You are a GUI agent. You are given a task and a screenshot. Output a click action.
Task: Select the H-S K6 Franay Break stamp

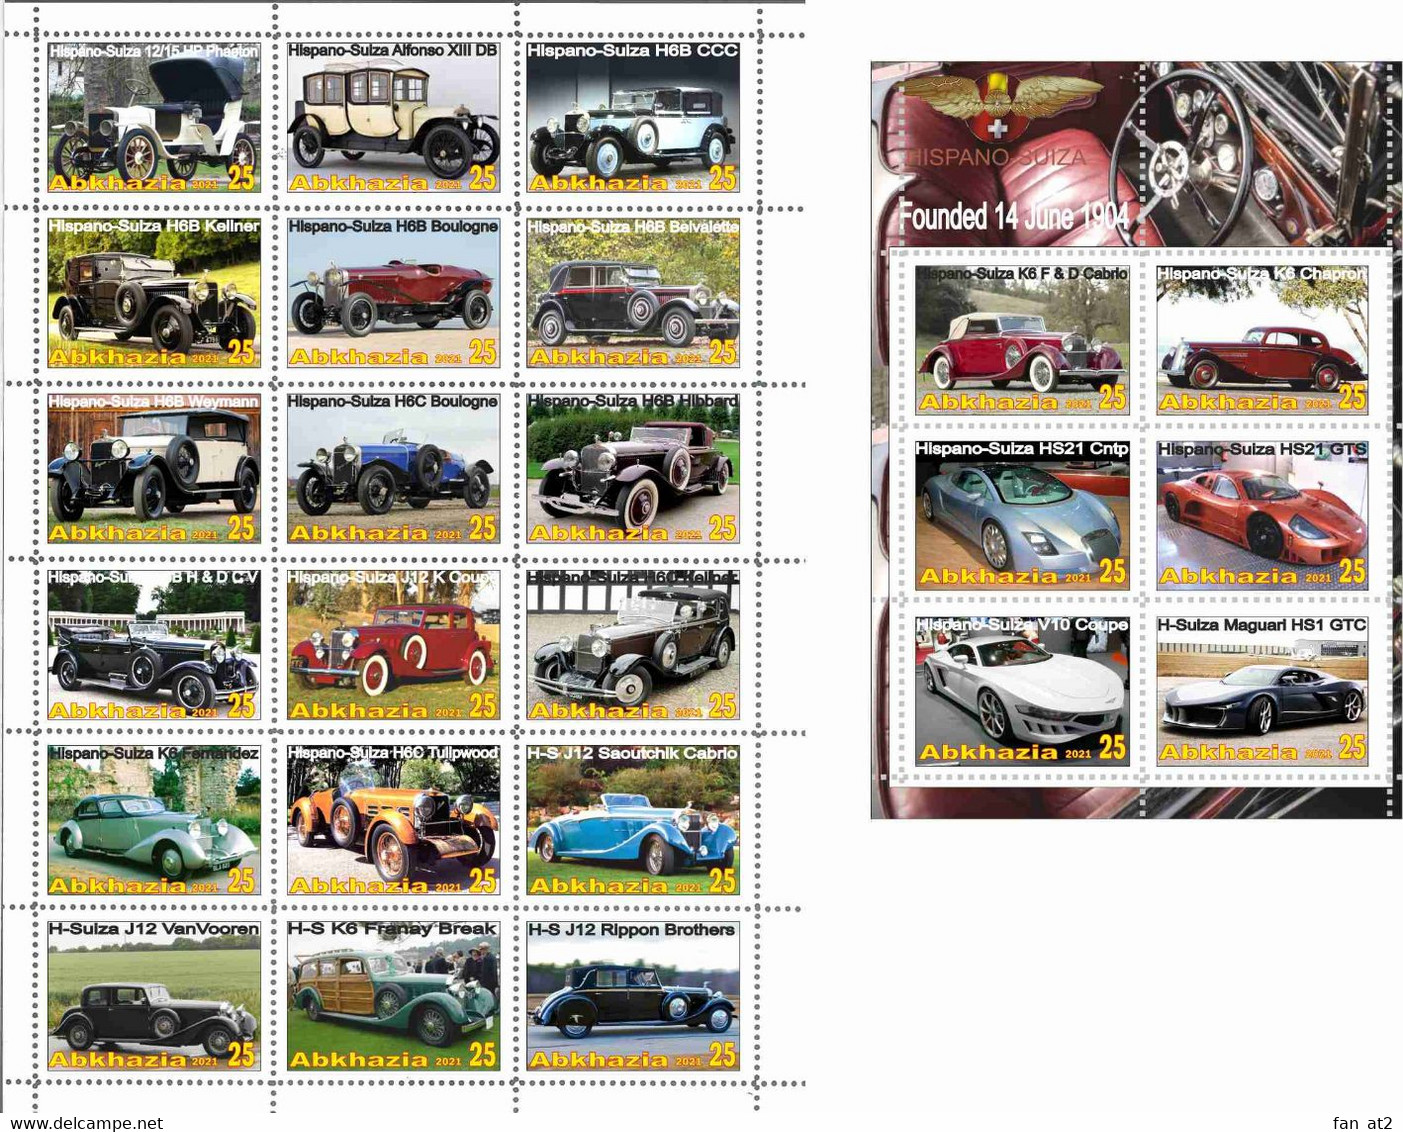(393, 996)
